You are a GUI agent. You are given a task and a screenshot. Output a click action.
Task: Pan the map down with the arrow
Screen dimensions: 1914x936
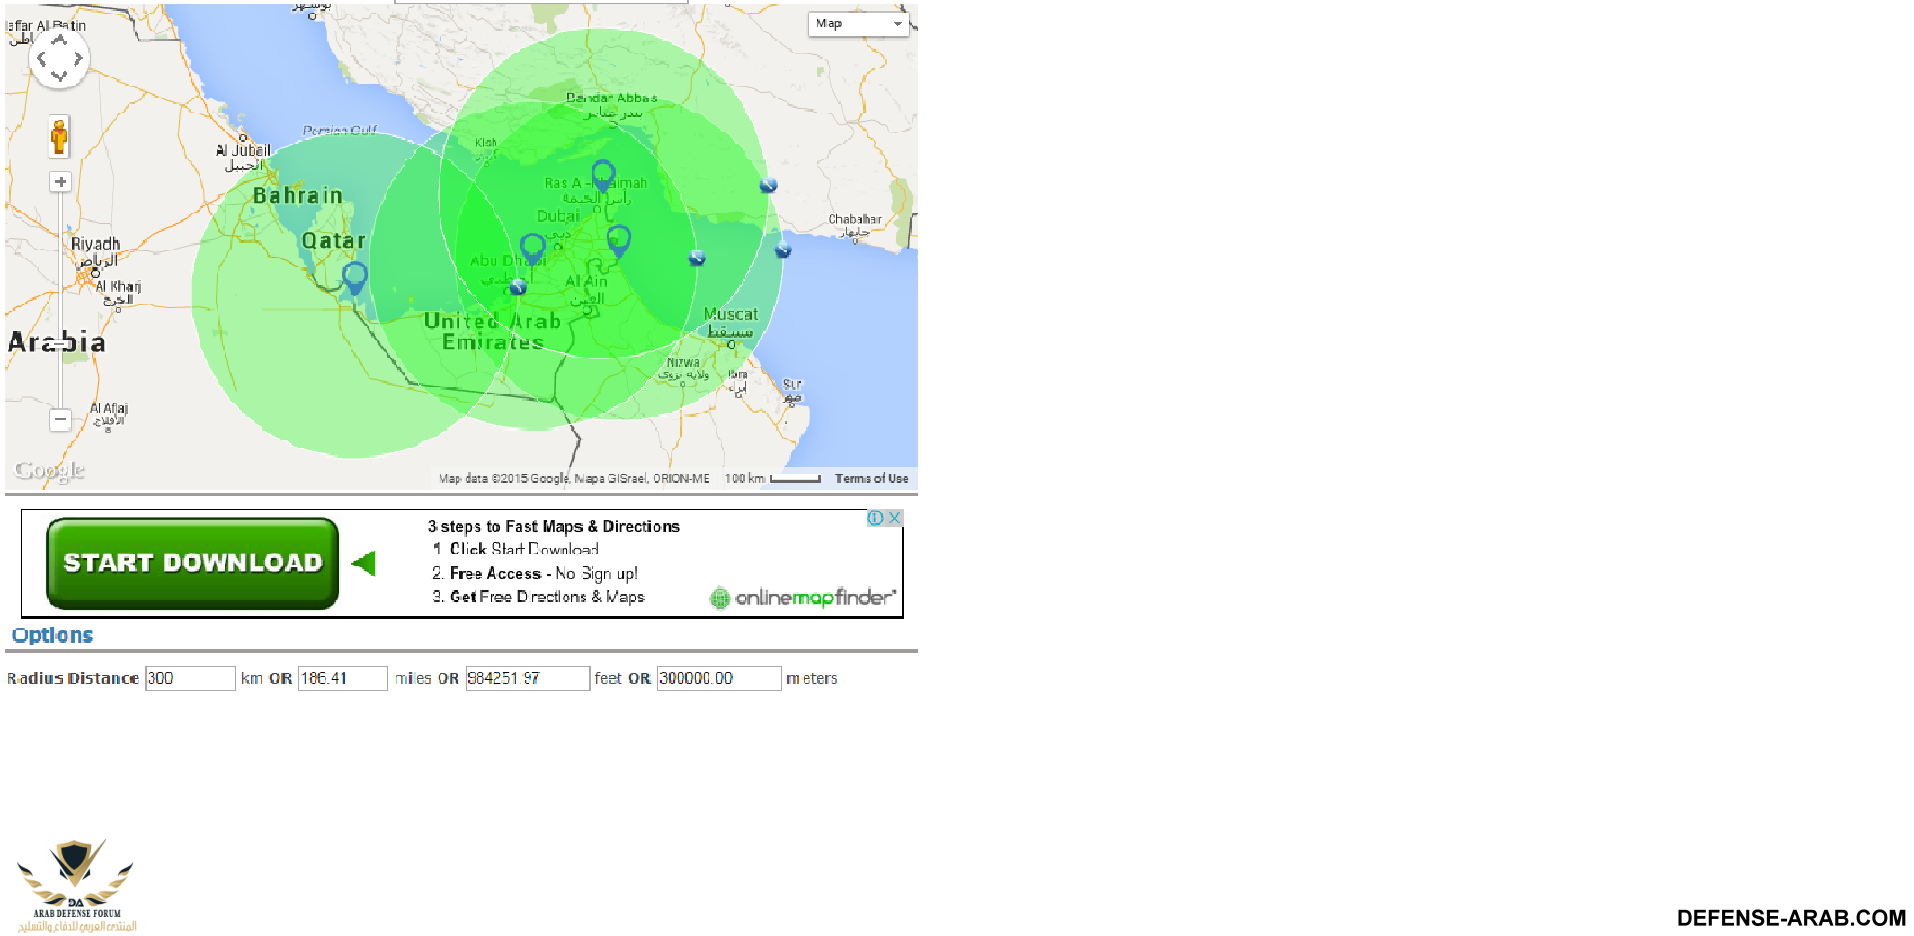pos(59,77)
